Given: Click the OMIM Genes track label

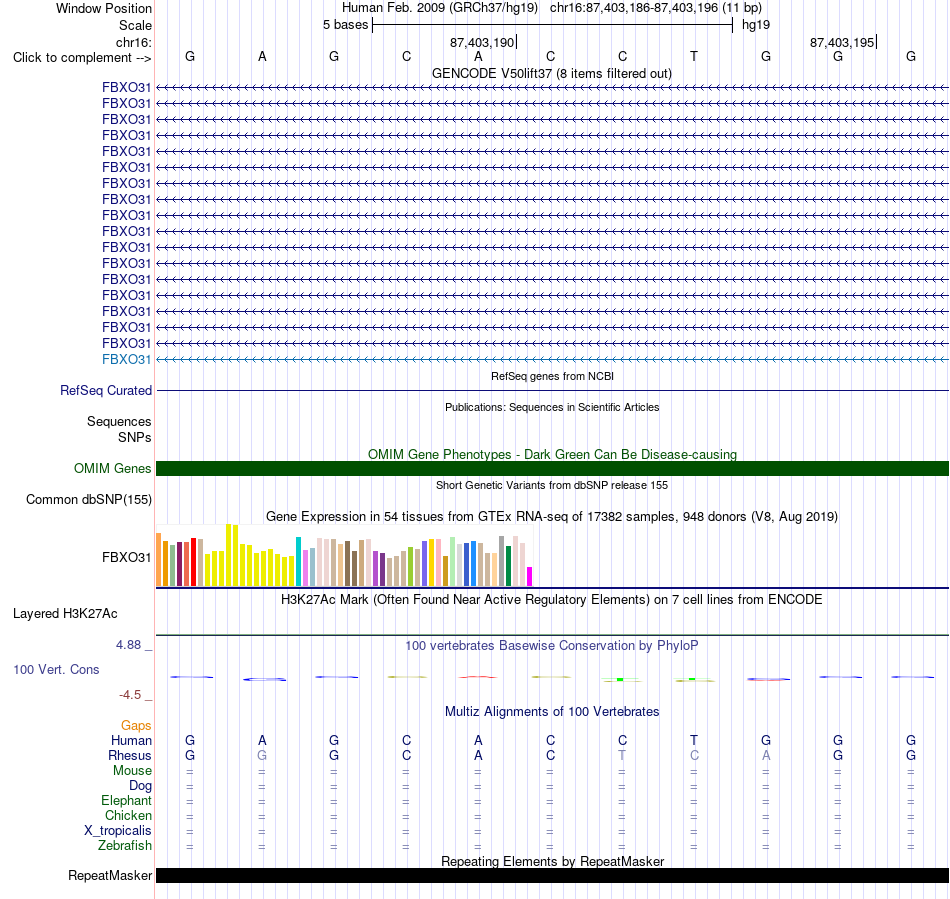Looking at the screenshot, I should pyautogui.click(x=112, y=468).
